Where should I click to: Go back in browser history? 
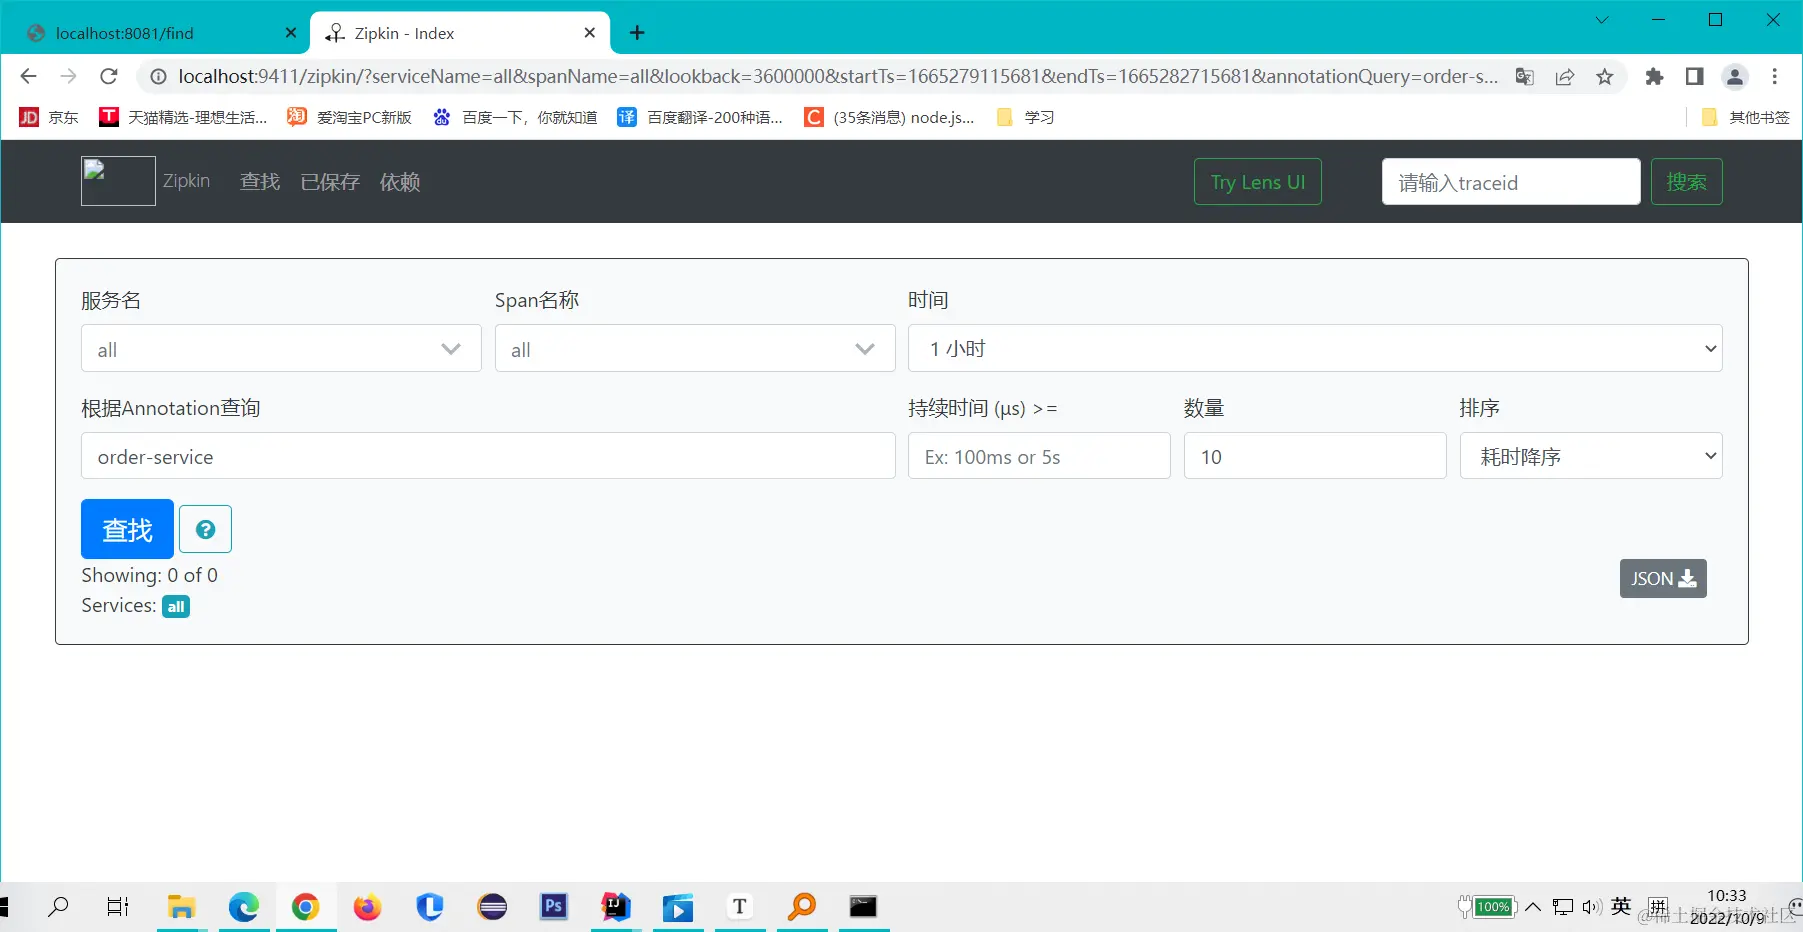[x=28, y=76]
